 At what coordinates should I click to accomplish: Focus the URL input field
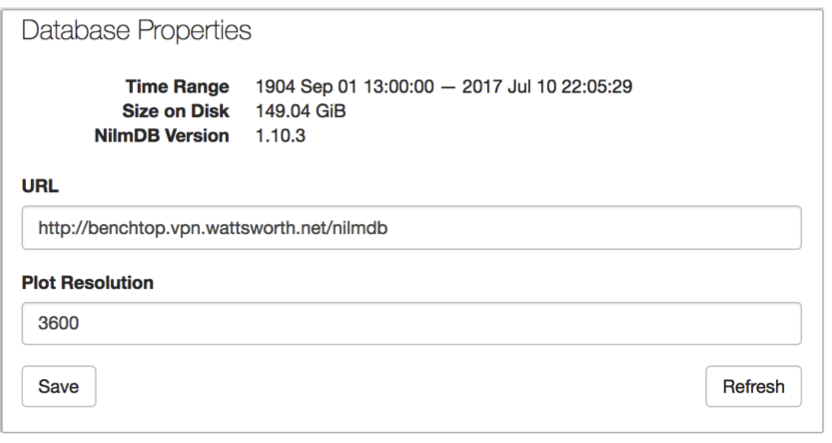pyautogui.click(x=412, y=228)
